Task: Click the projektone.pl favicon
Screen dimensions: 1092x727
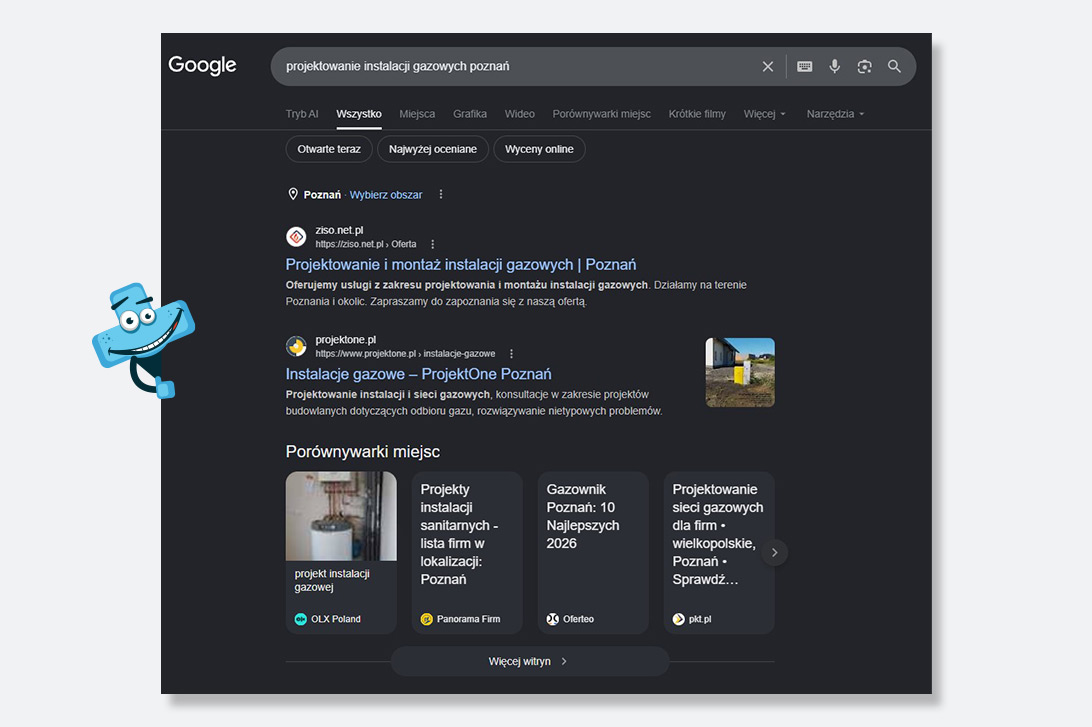Action: point(296,346)
